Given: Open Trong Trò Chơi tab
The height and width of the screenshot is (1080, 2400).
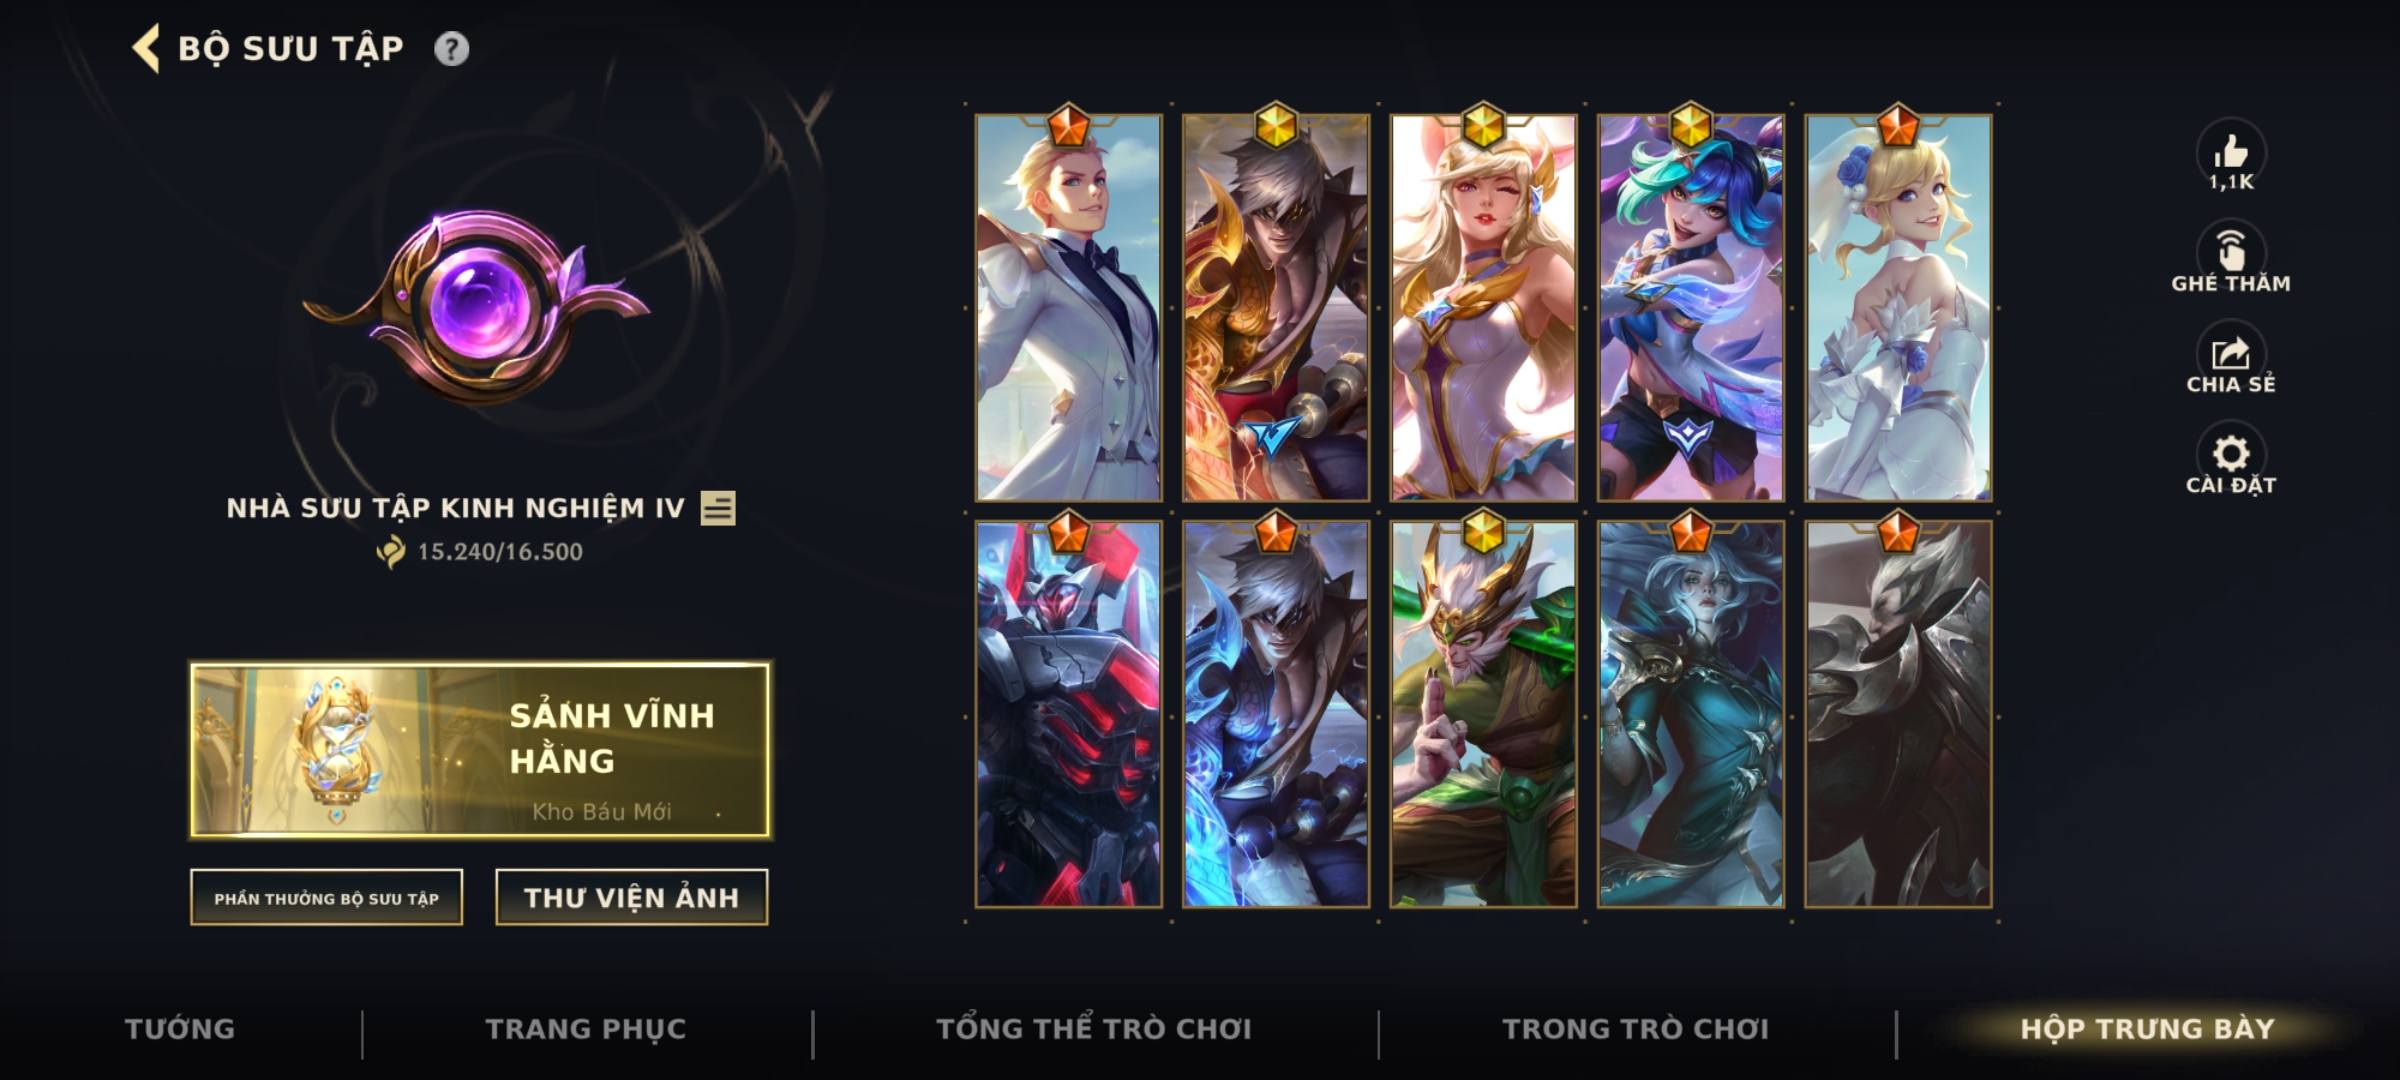Looking at the screenshot, I should pos(1636,1029).
